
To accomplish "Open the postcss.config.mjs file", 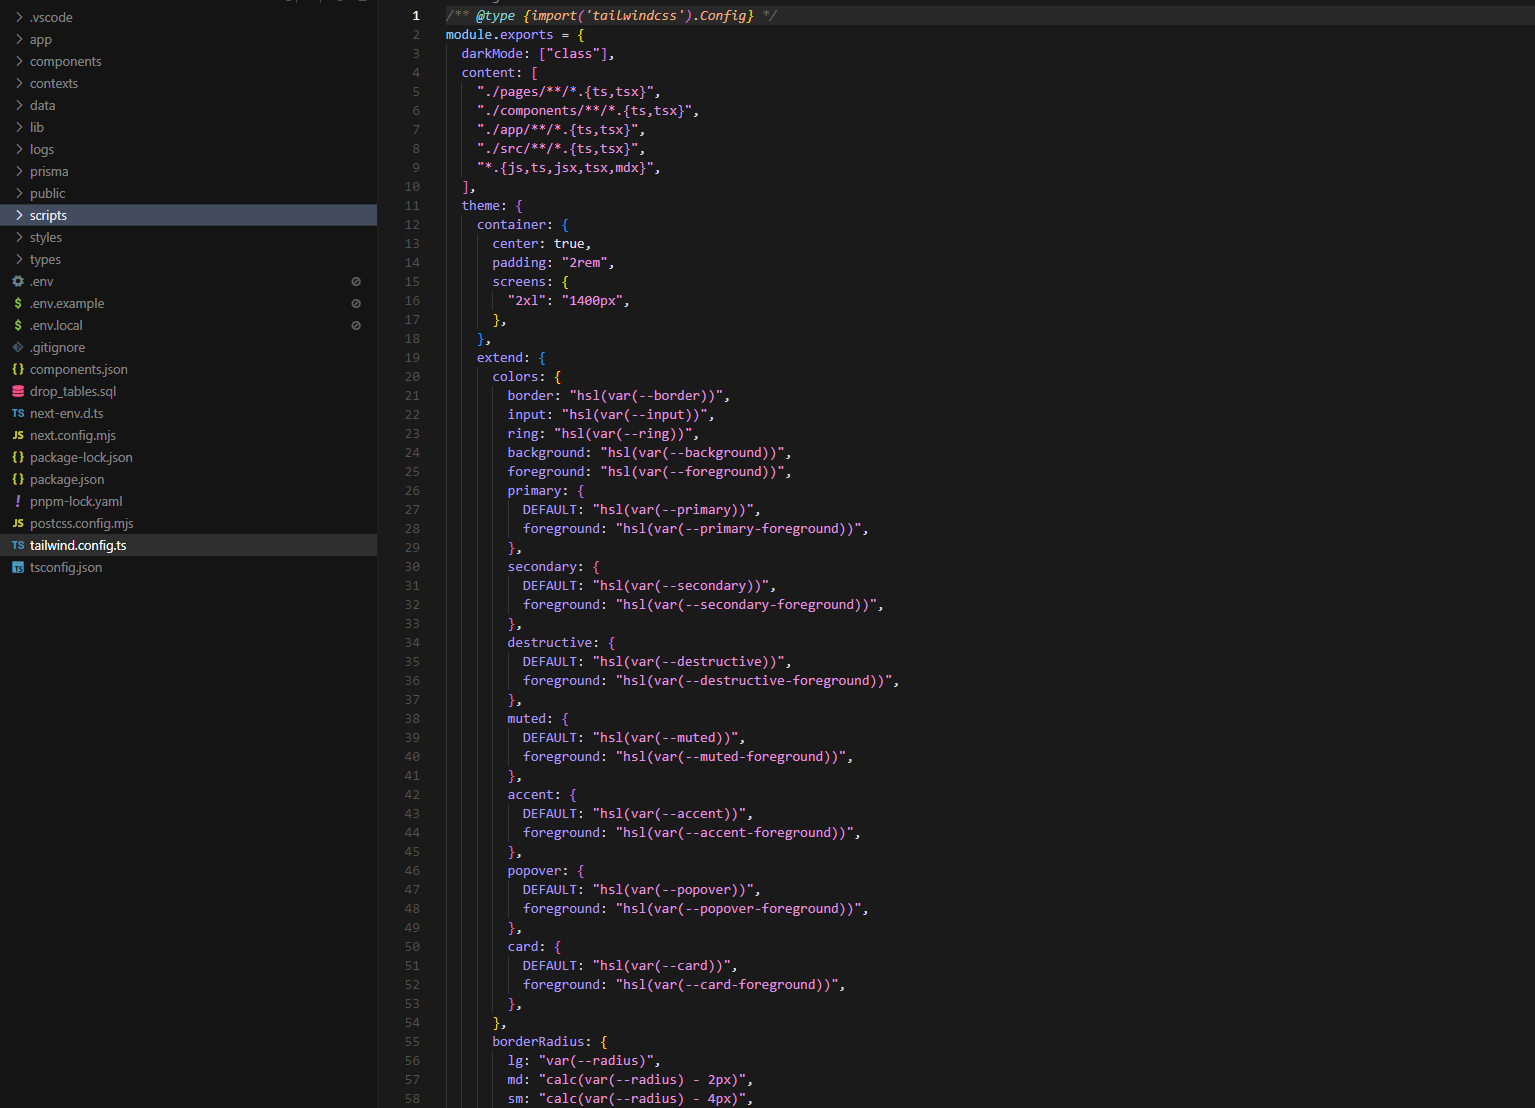I will 81,524.
